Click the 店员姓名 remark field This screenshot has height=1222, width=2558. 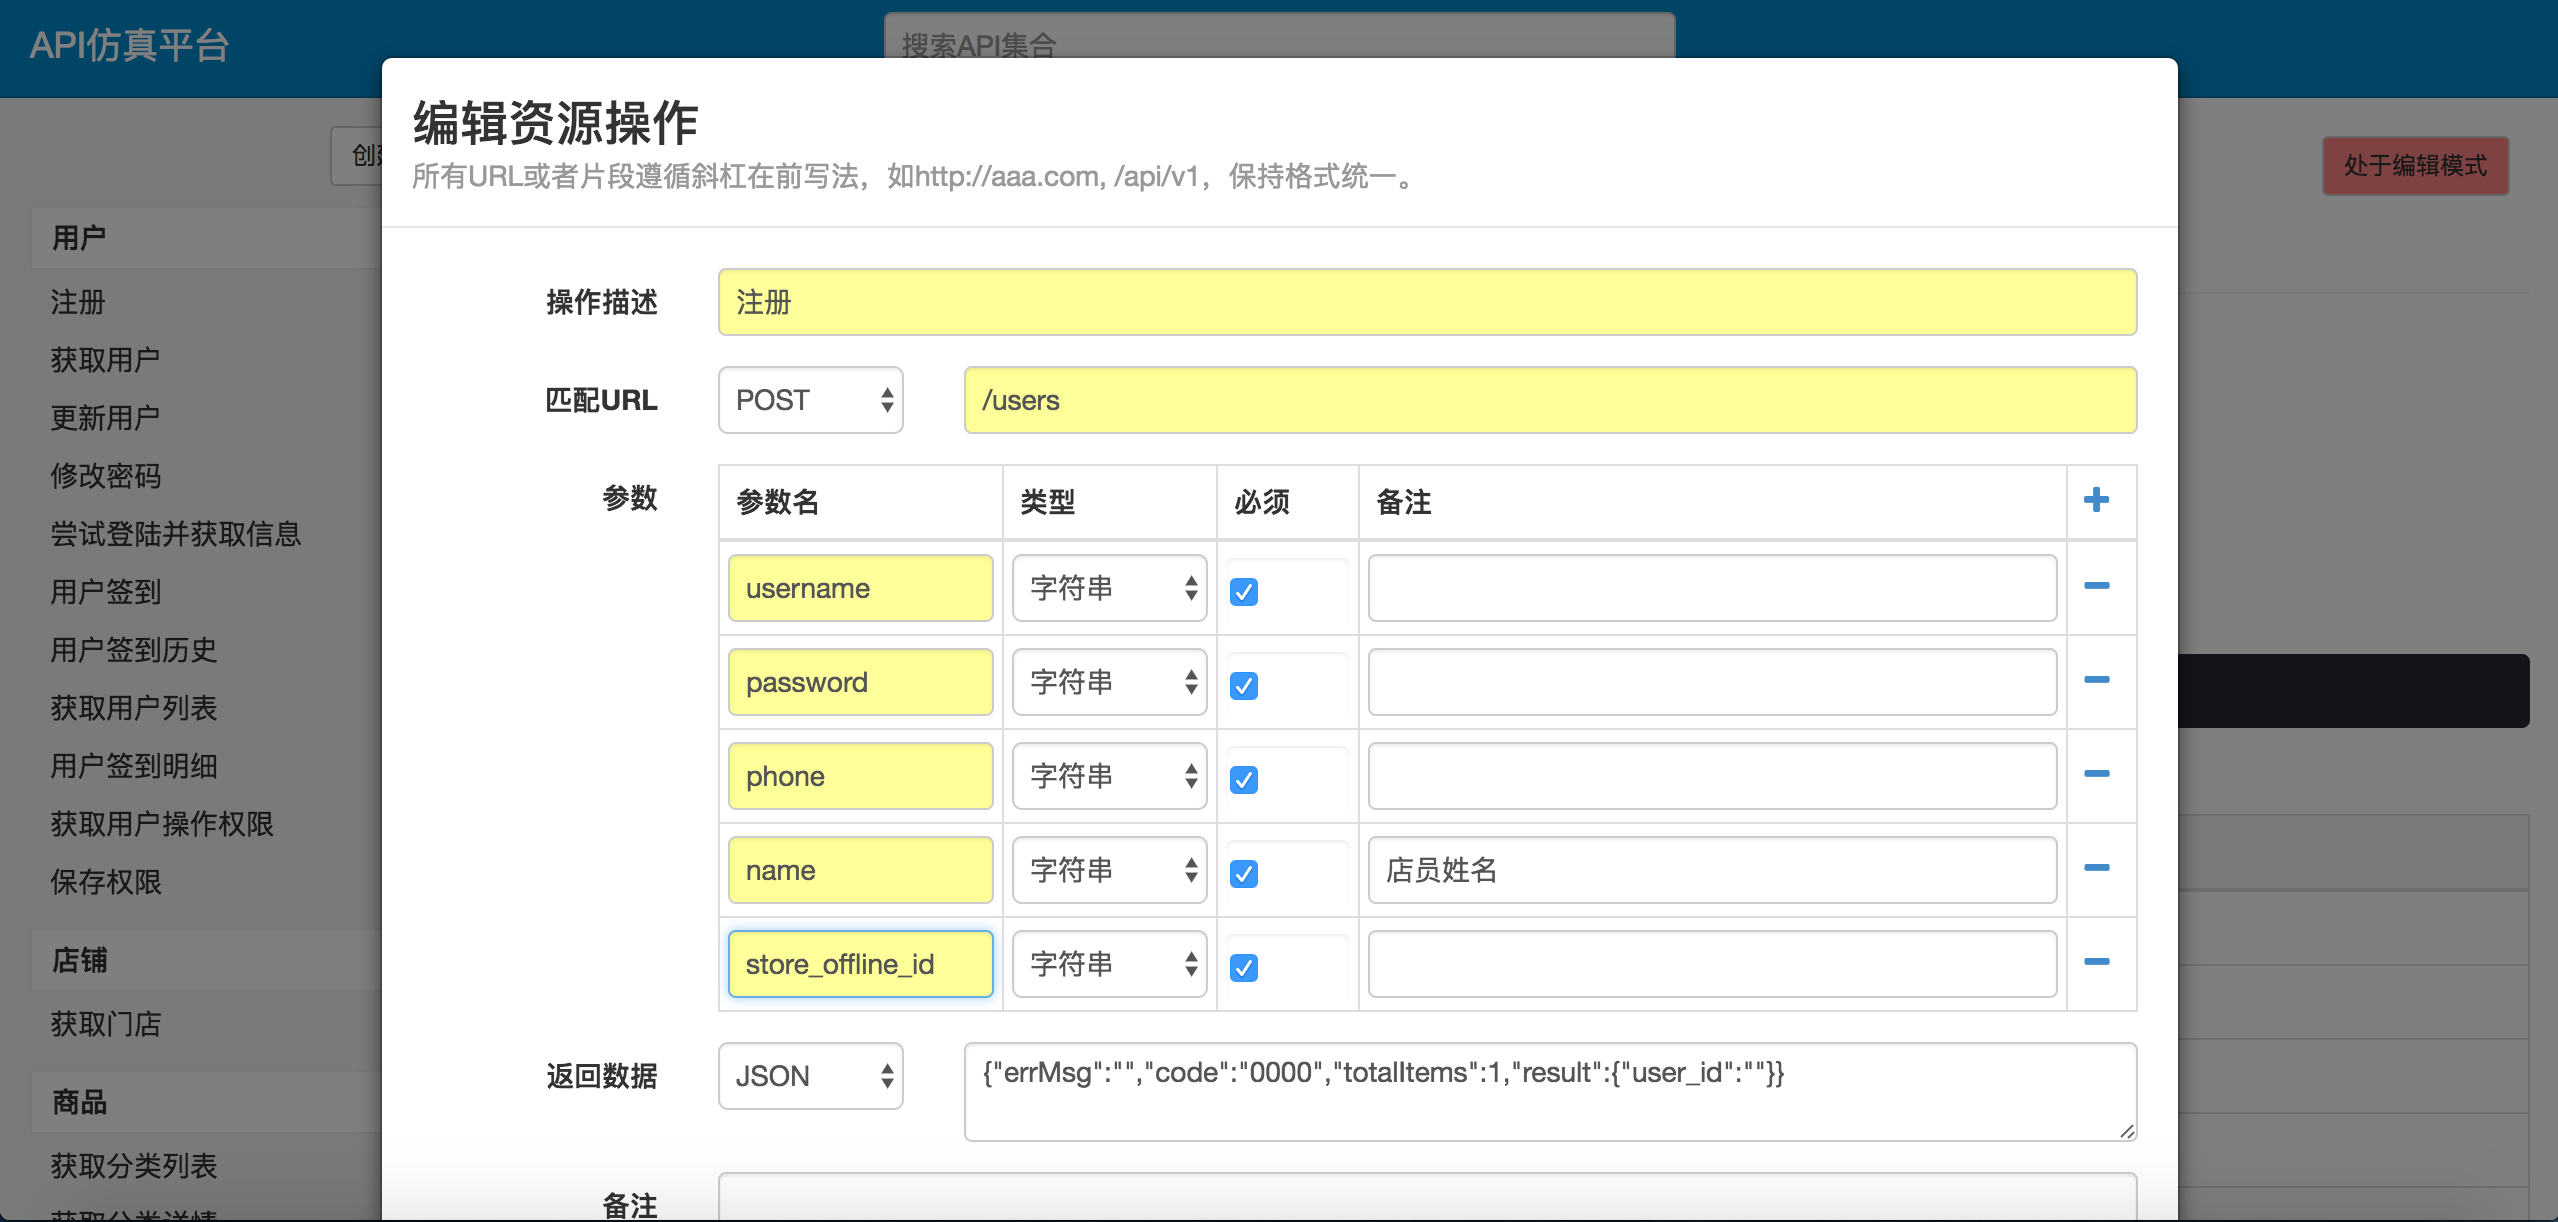tap(1712, 870)
